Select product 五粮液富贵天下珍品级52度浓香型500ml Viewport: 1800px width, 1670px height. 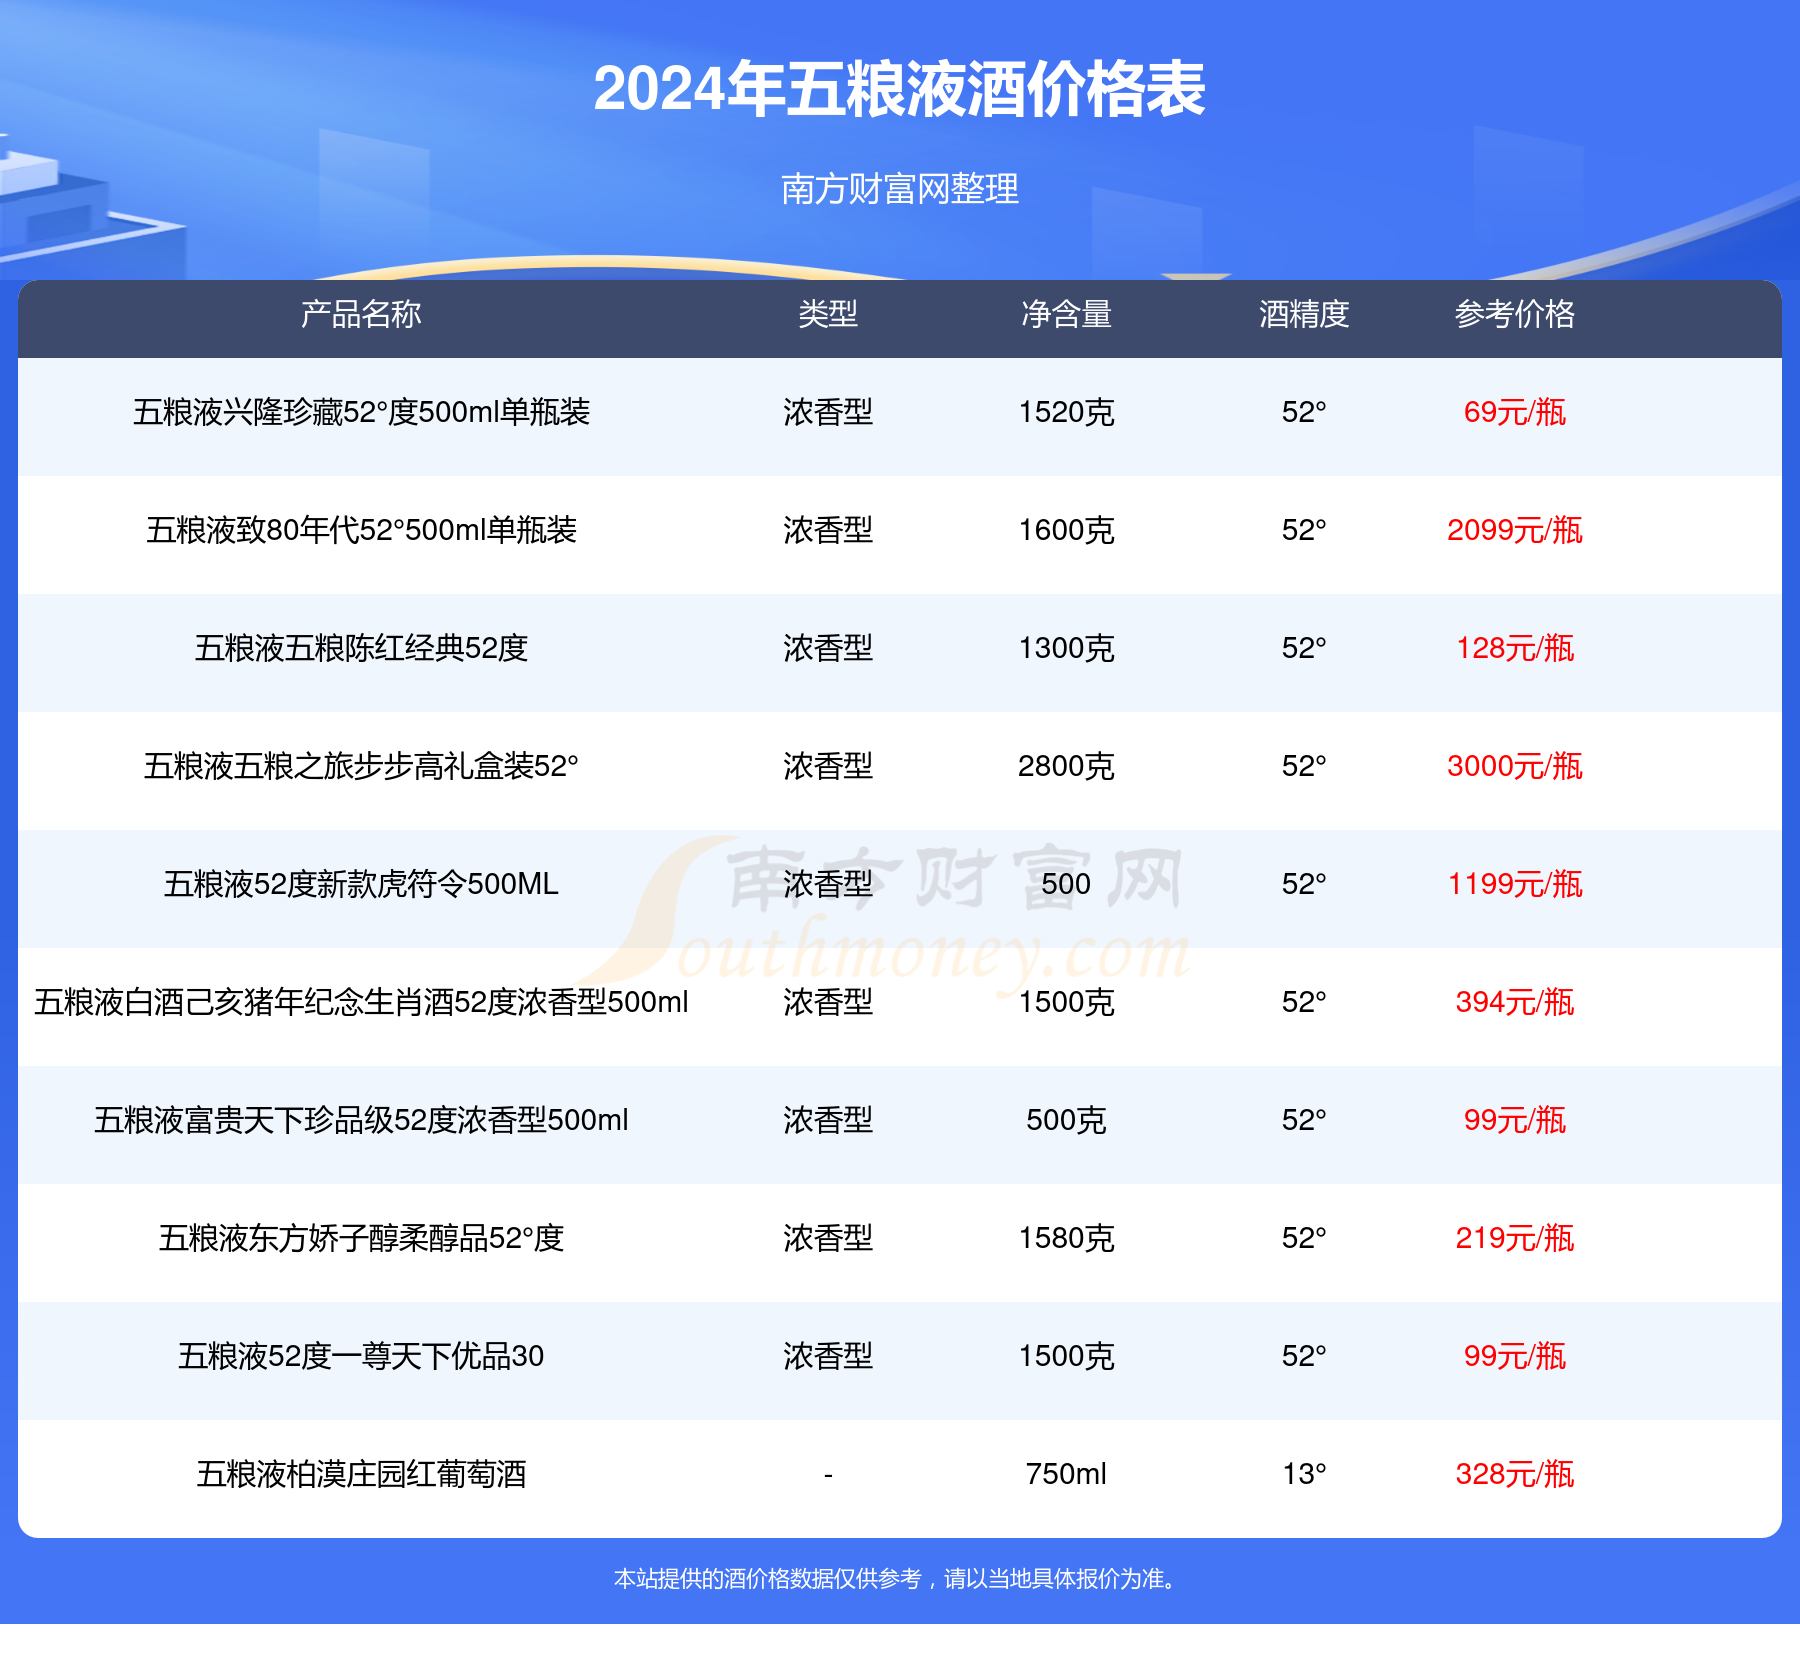pyautogui.click(x=361, y=1120)
